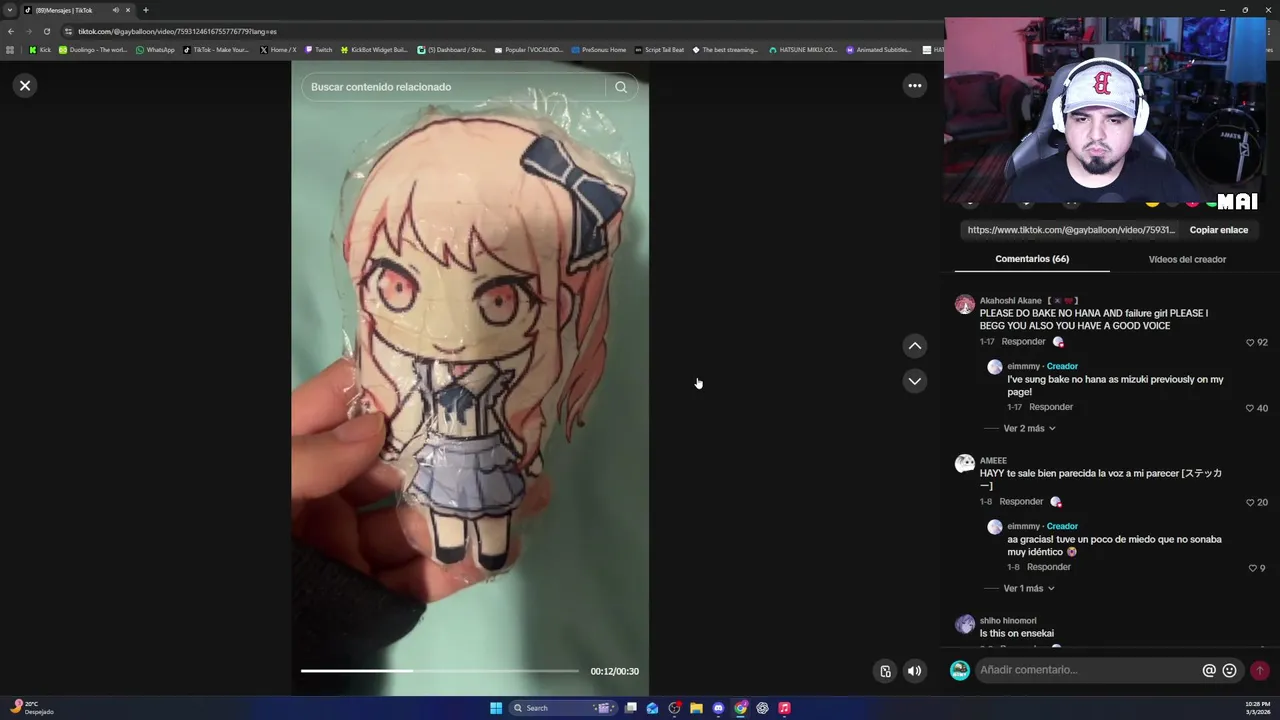
Task: Open new browser tab with plus icon
Action: (146, 10)
